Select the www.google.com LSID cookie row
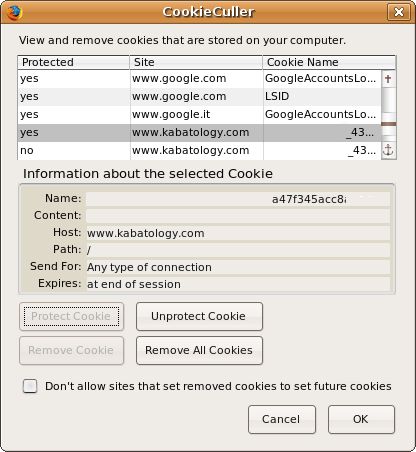416x452 pixels. click(199, 97)
